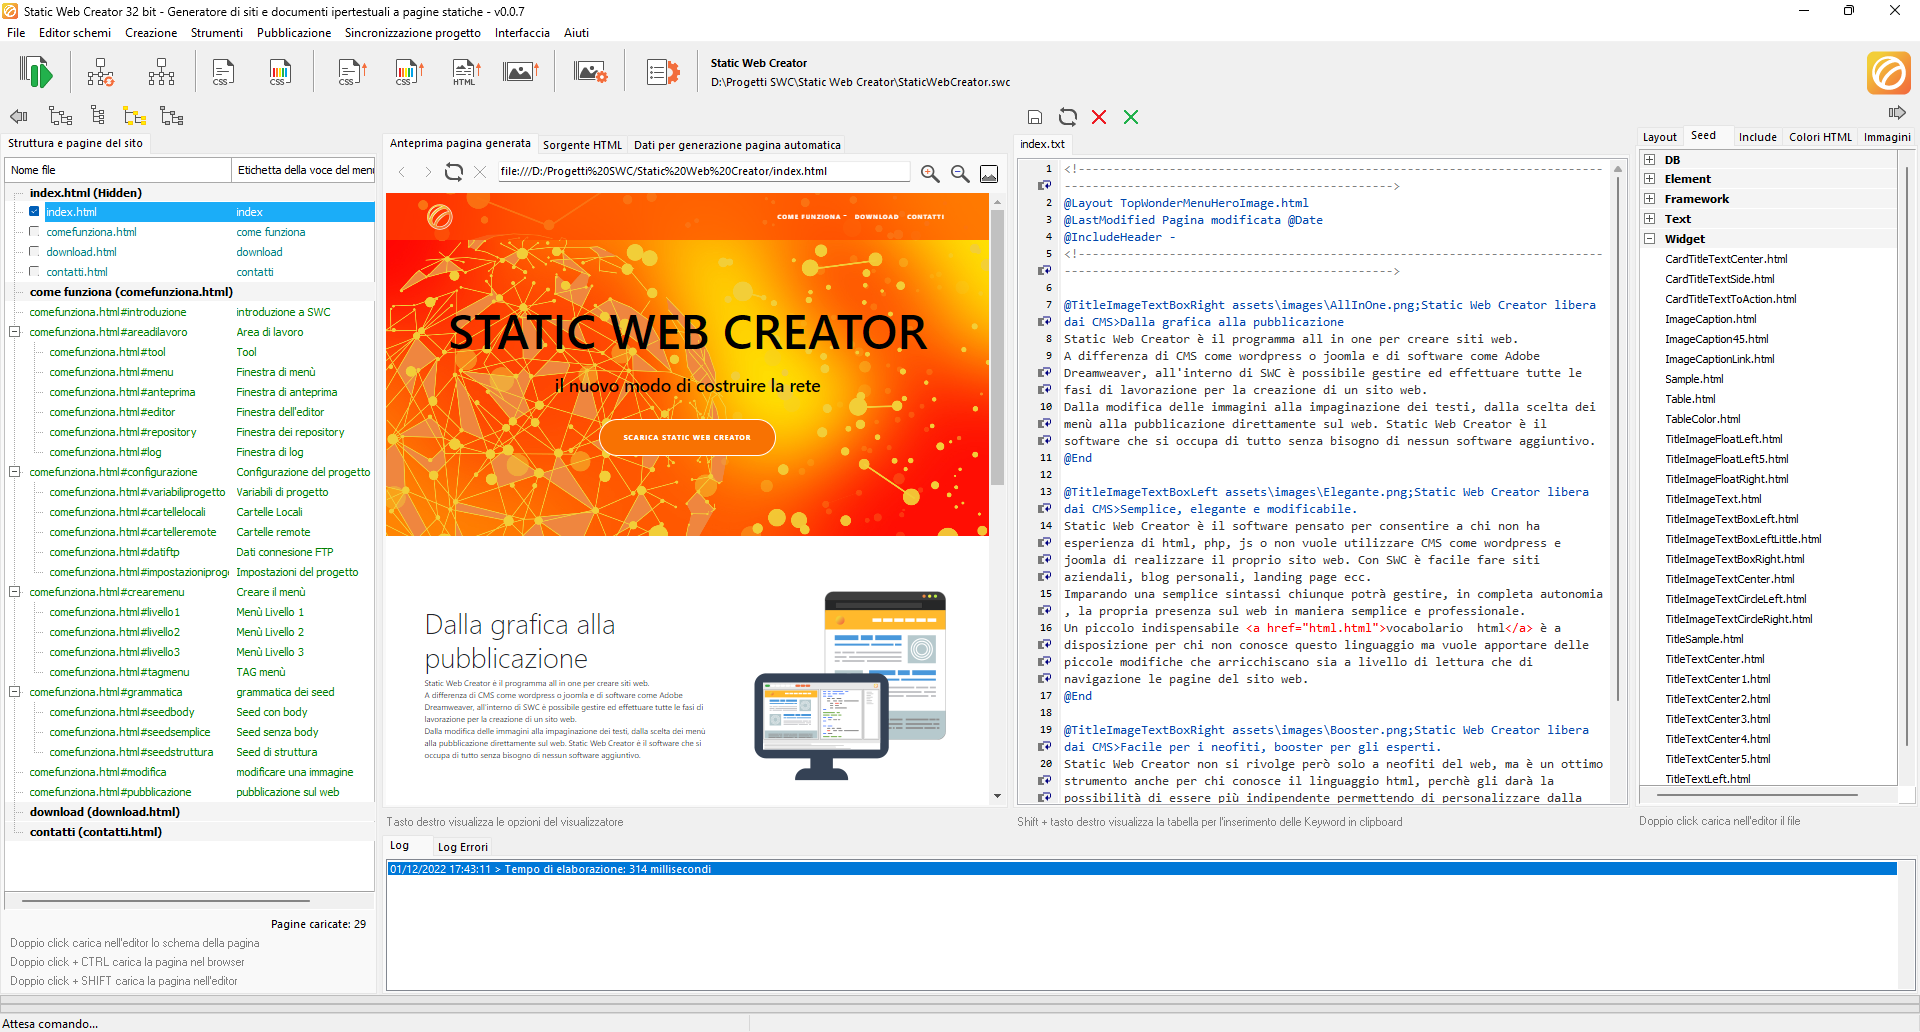Click the orange Static Web Creator logo

pos(1889,73)
